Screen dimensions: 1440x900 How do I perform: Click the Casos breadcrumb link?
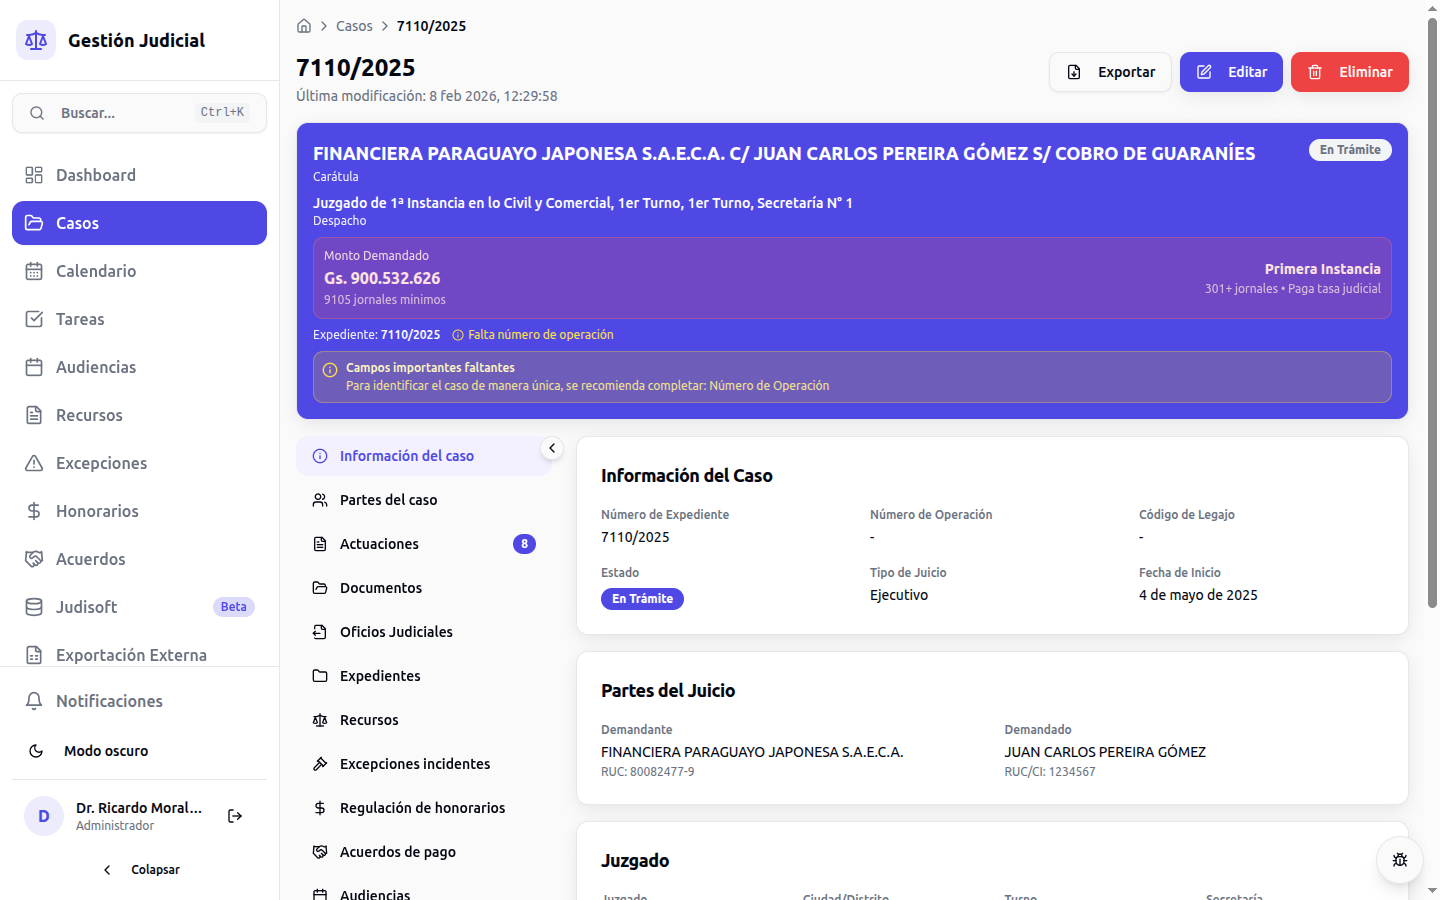[x=354, y=26]
